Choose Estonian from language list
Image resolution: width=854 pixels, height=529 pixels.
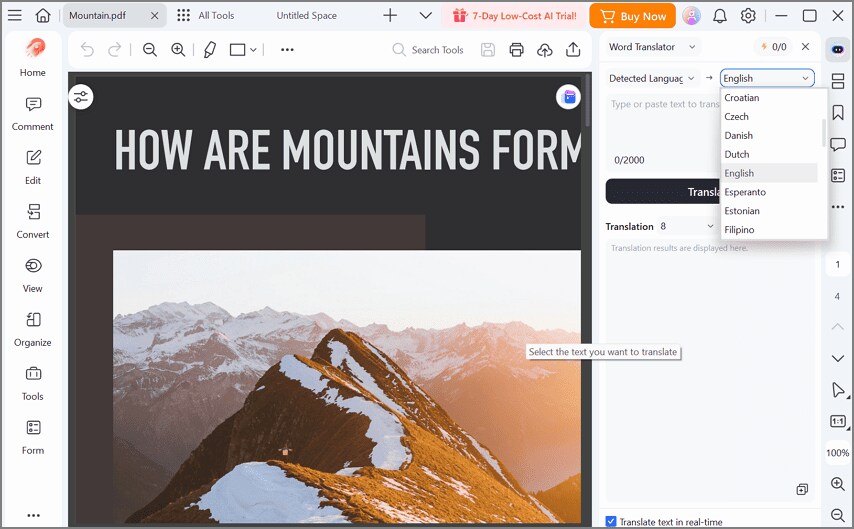coord(769,211)
